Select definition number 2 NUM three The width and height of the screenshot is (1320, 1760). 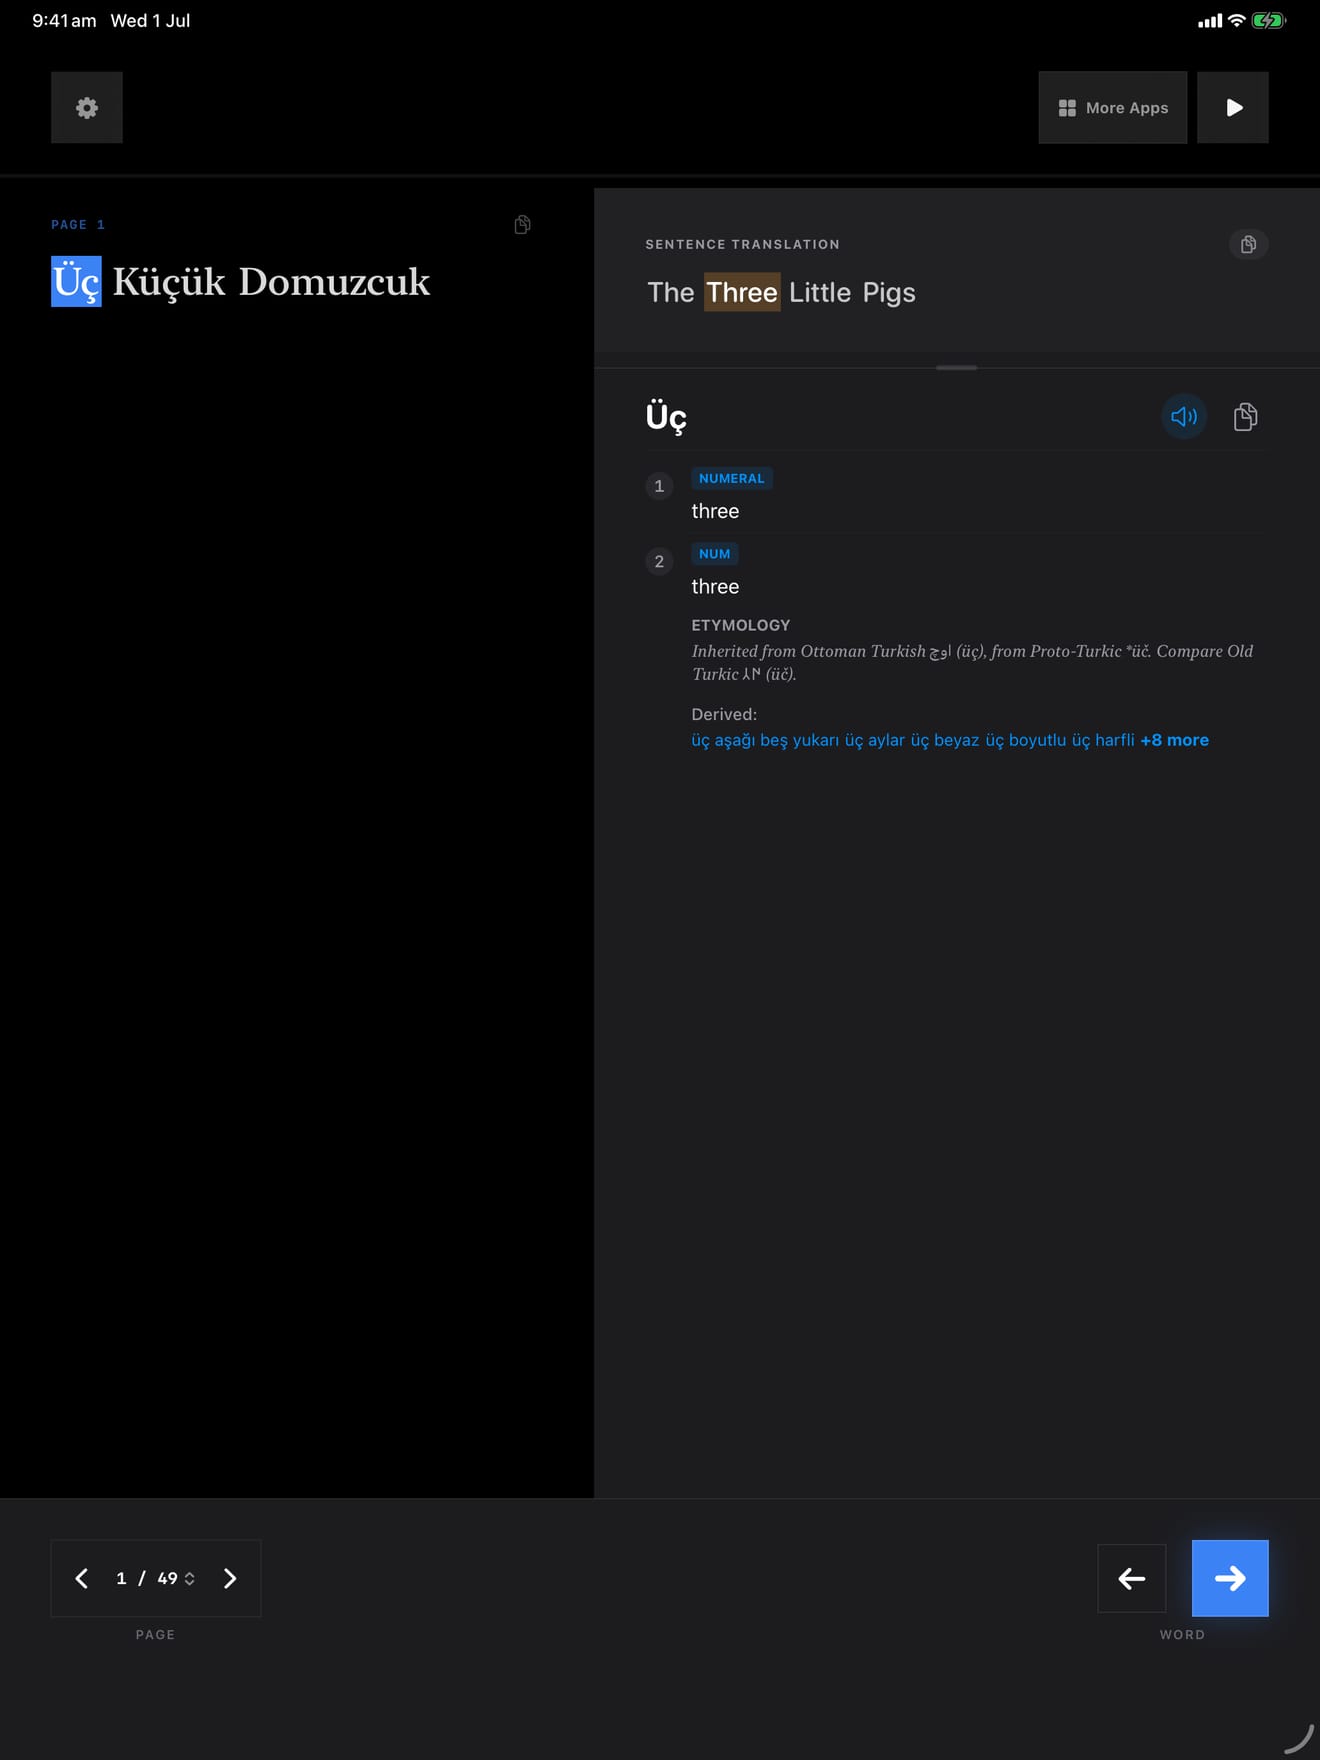pyautogui.click(x=955, y=571)
